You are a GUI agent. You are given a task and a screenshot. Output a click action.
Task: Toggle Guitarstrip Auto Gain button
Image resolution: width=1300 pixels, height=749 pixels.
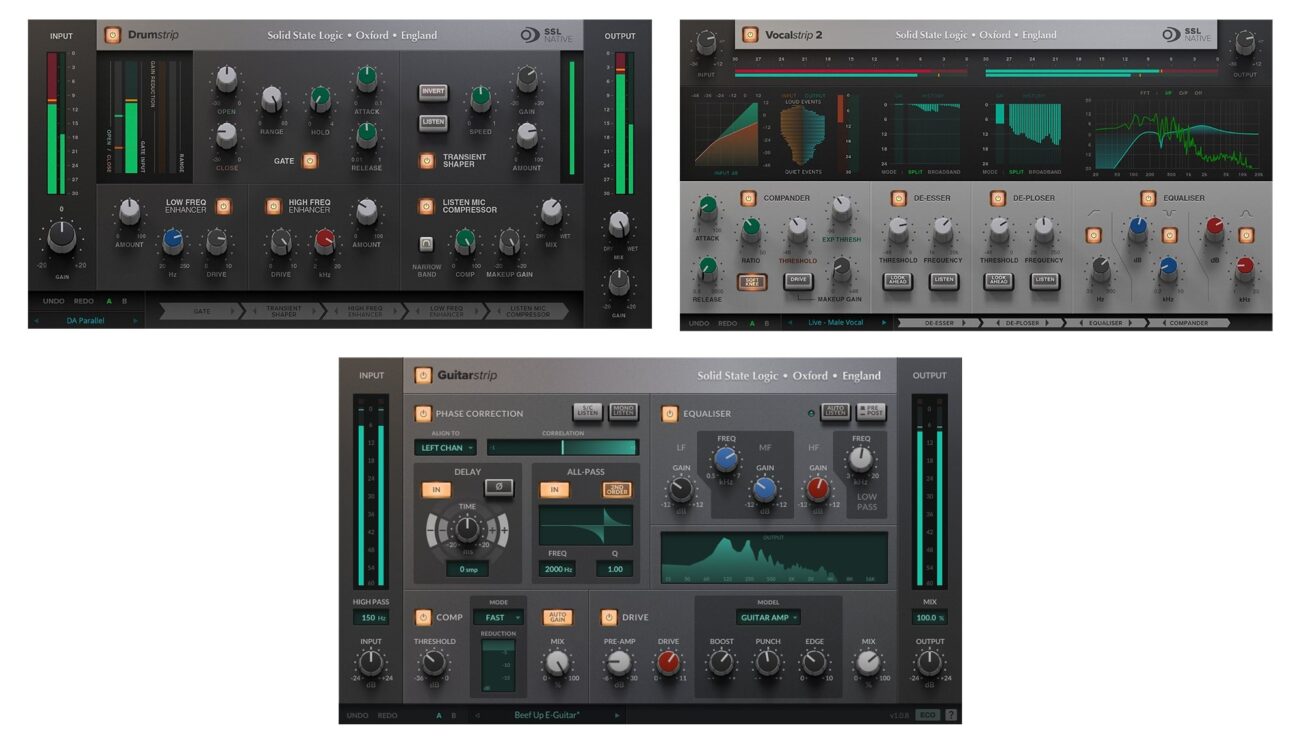pos(557,617)
